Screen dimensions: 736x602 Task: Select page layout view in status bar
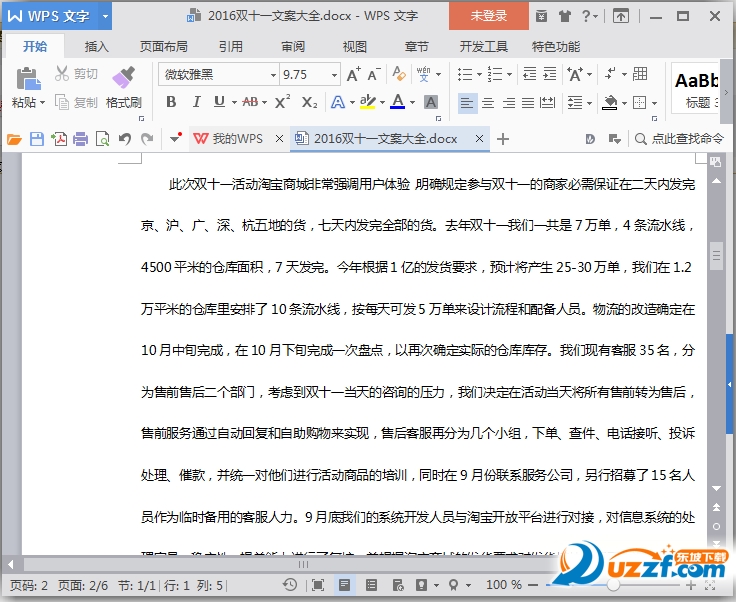tap(344, 585)
